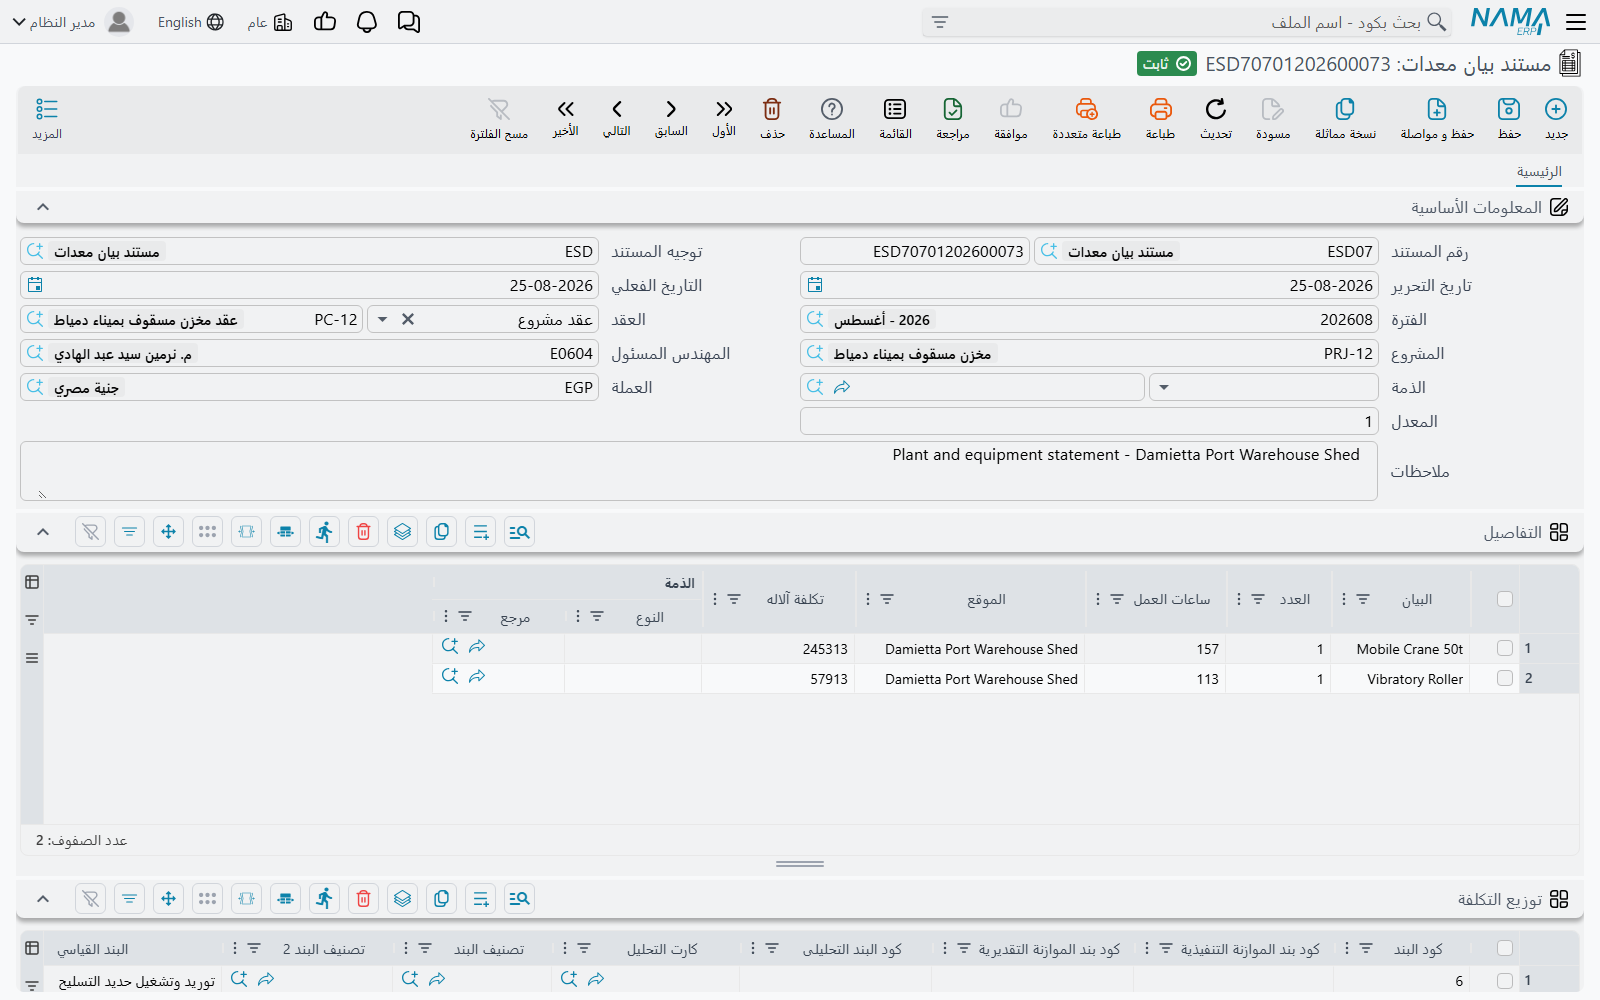Click add-row icon in التفاصيل toolbar
The width and height of the screenshot is (1600, 1000).
point(481,532)
